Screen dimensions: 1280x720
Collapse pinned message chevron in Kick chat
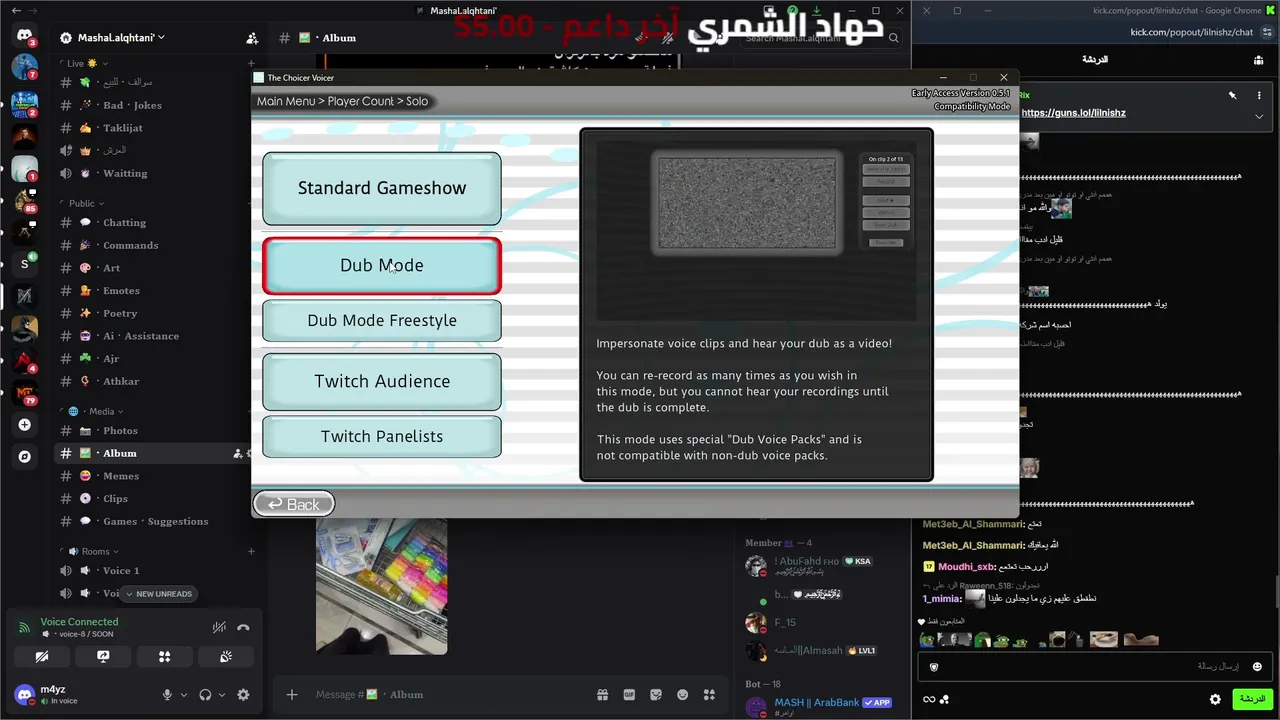click(x=1260, y=116)
